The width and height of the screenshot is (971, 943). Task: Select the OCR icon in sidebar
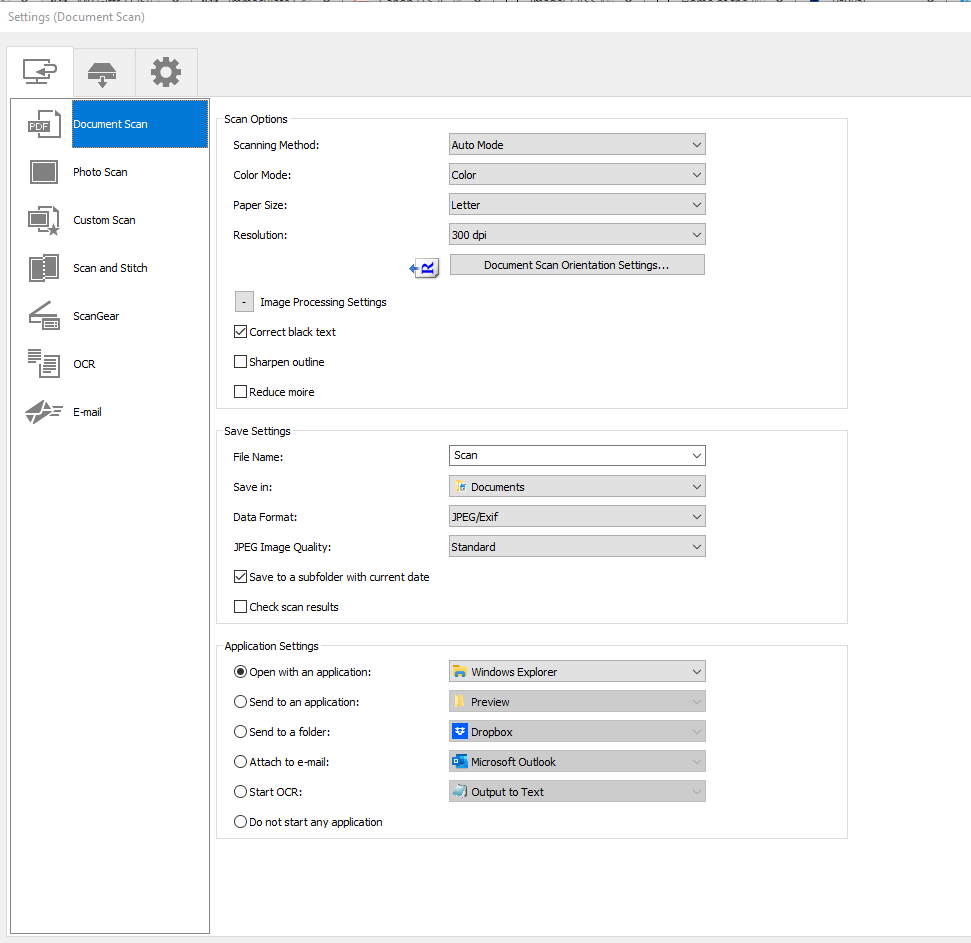click(x=44, y=364)
